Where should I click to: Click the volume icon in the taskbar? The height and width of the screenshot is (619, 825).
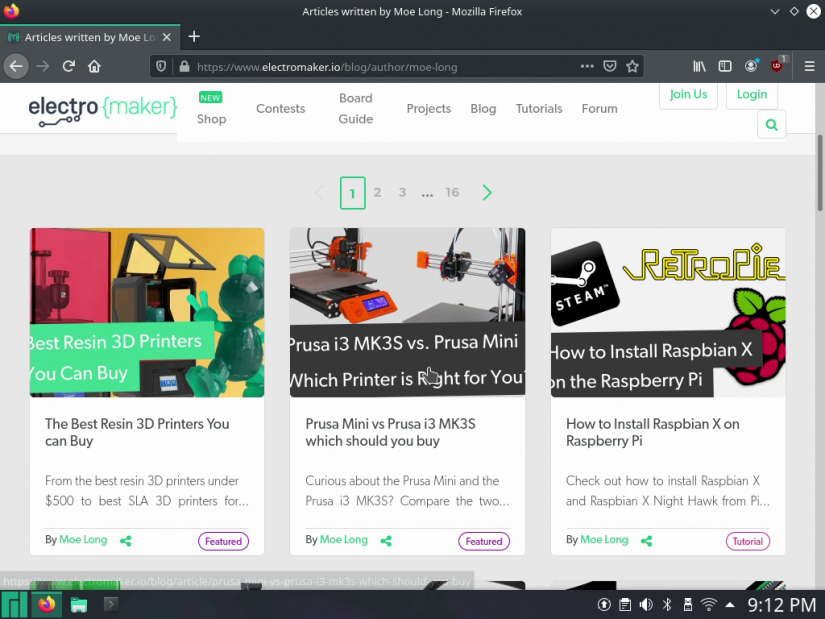pyautogui.click(x=644, y=604)
